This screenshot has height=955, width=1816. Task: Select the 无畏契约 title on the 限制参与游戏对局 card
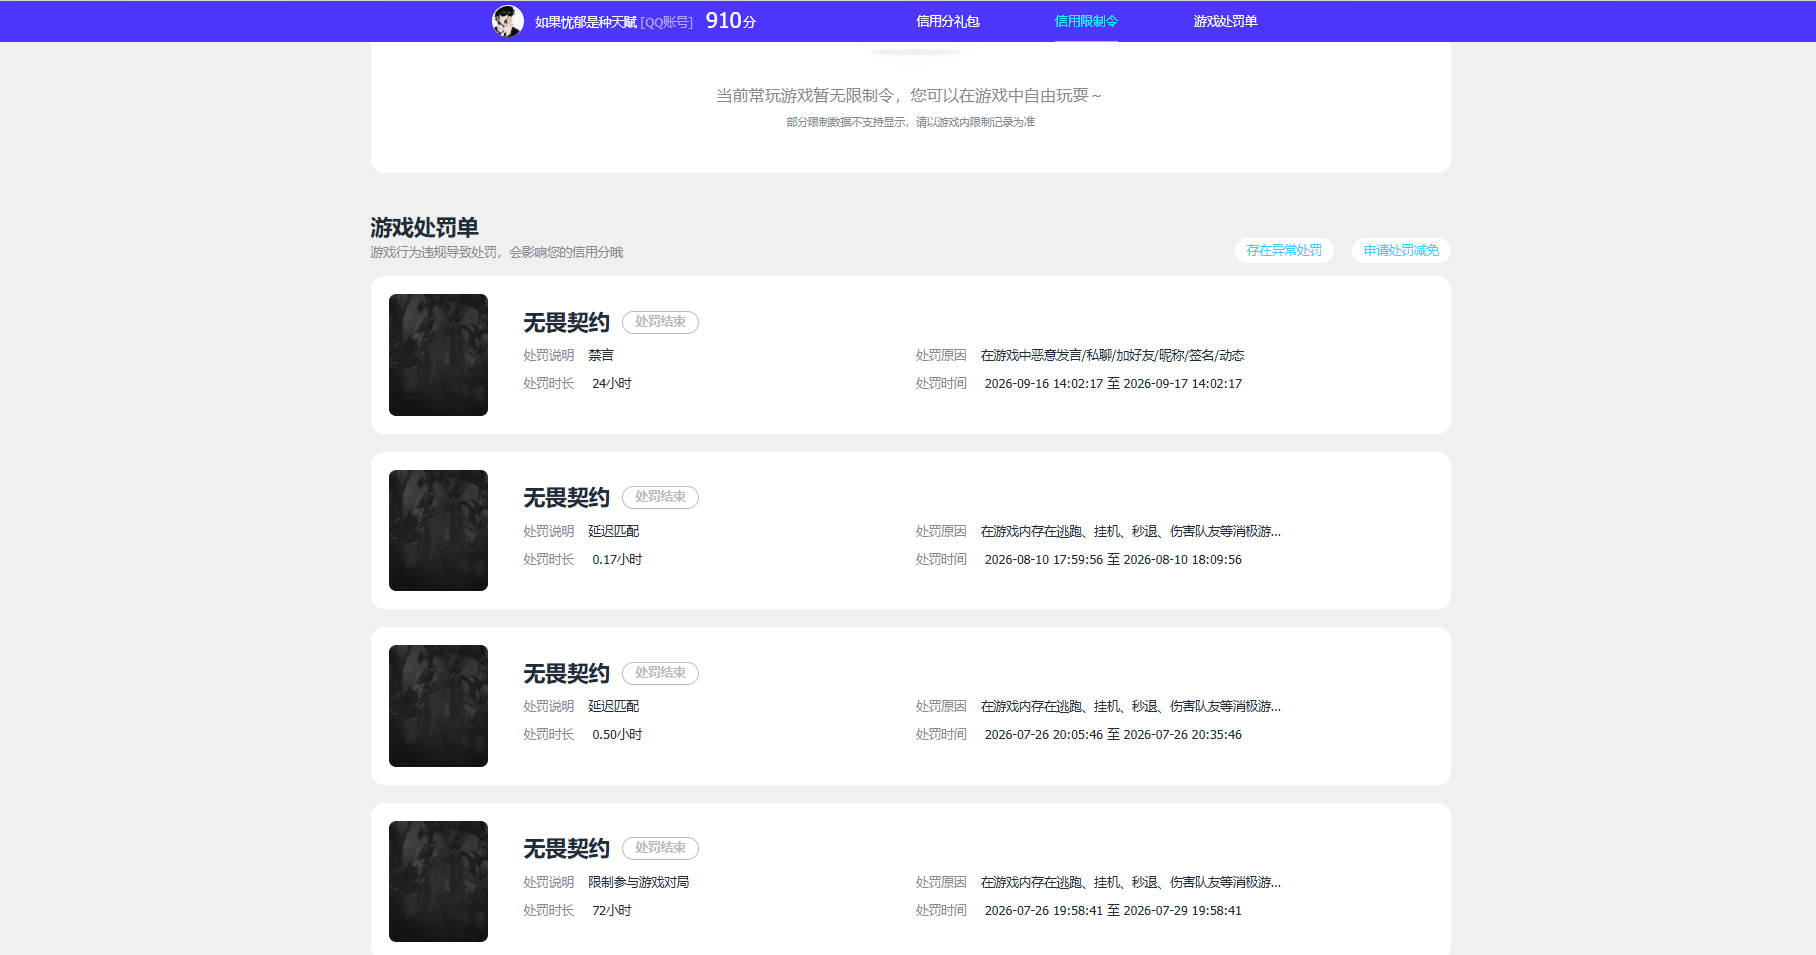(x=566, y=849)
